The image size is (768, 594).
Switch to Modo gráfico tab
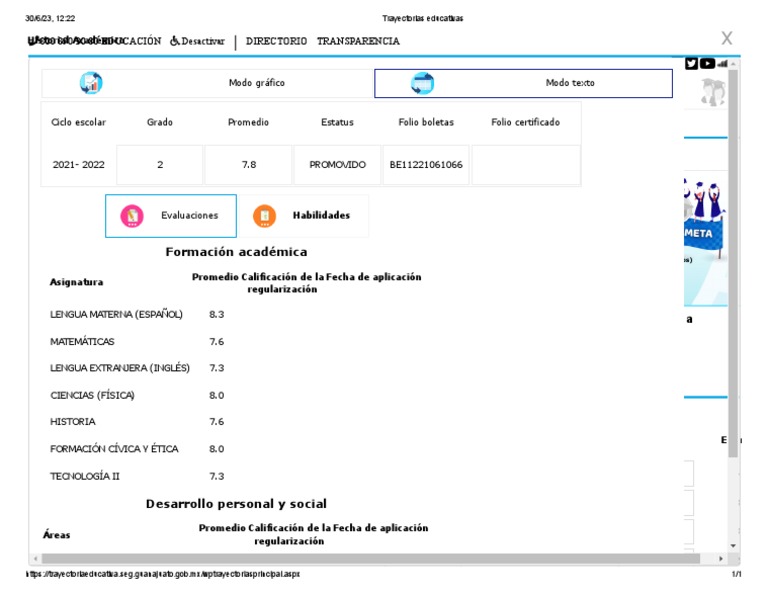point(208,83)
